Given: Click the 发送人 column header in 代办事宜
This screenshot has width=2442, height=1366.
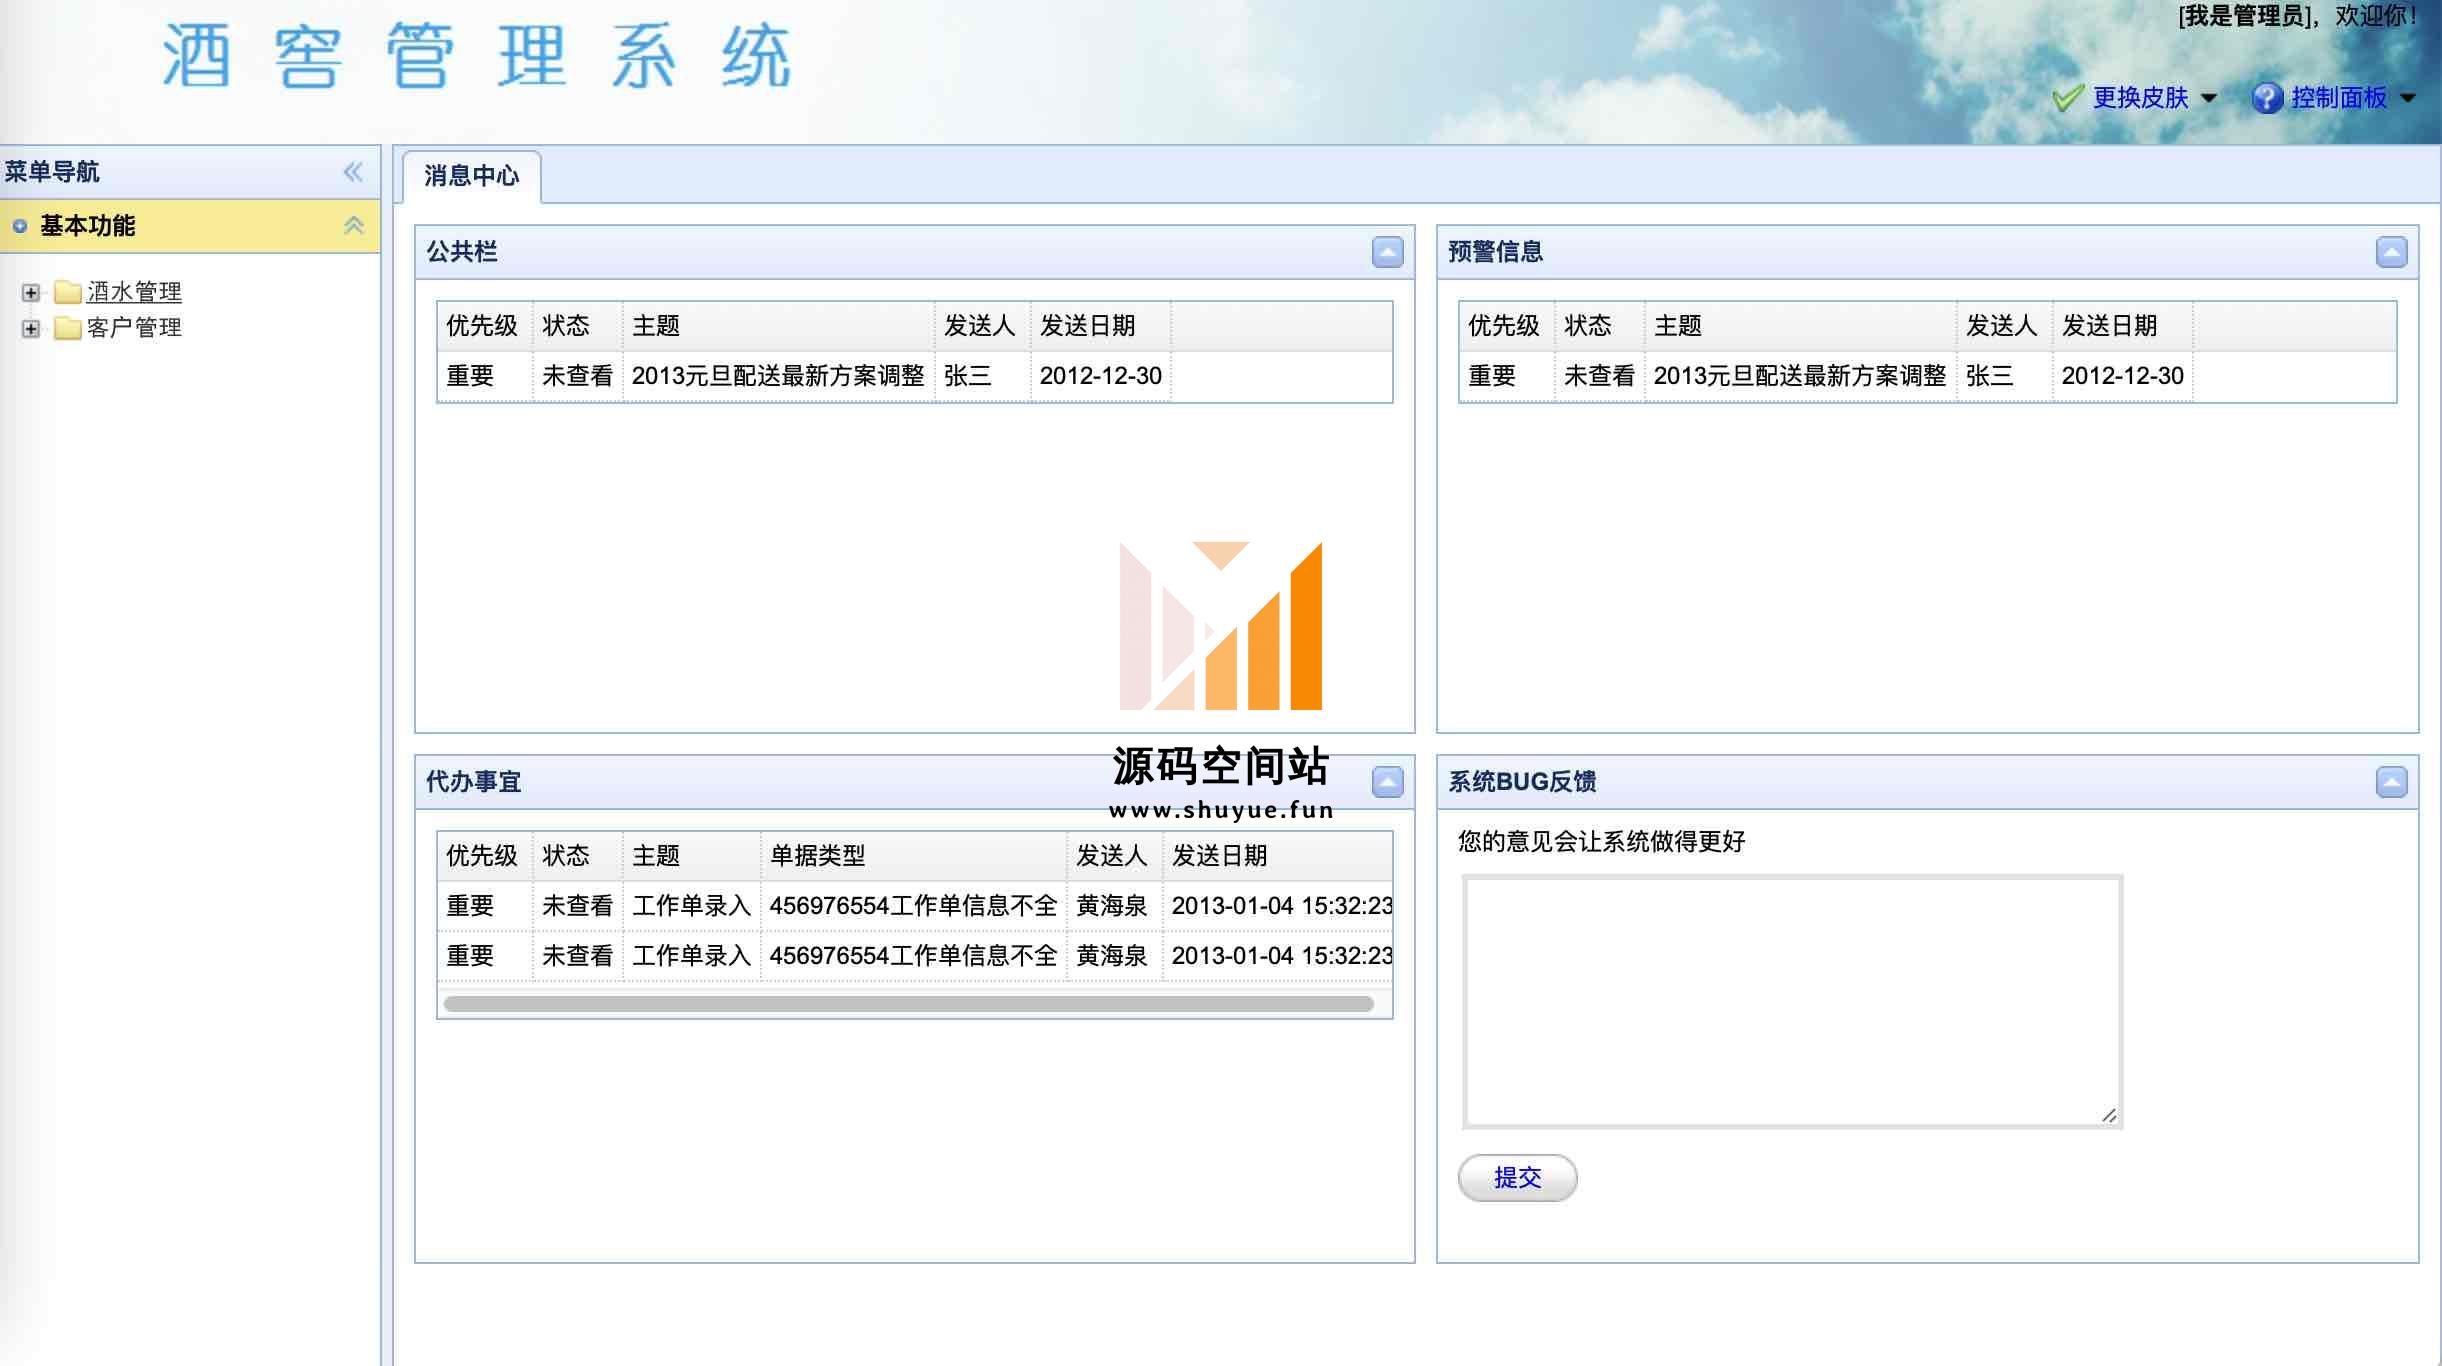Looking at the screenshot, I should tap(1115, 856).
